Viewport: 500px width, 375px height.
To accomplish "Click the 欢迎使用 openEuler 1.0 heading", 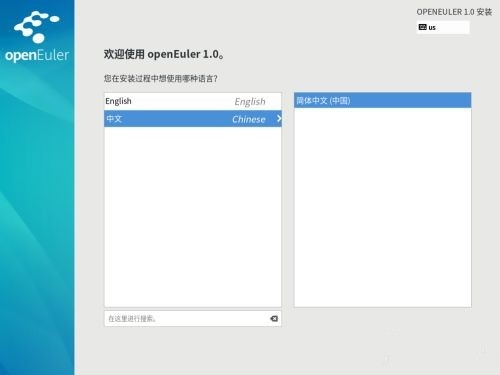I will [x=164, y=54].
